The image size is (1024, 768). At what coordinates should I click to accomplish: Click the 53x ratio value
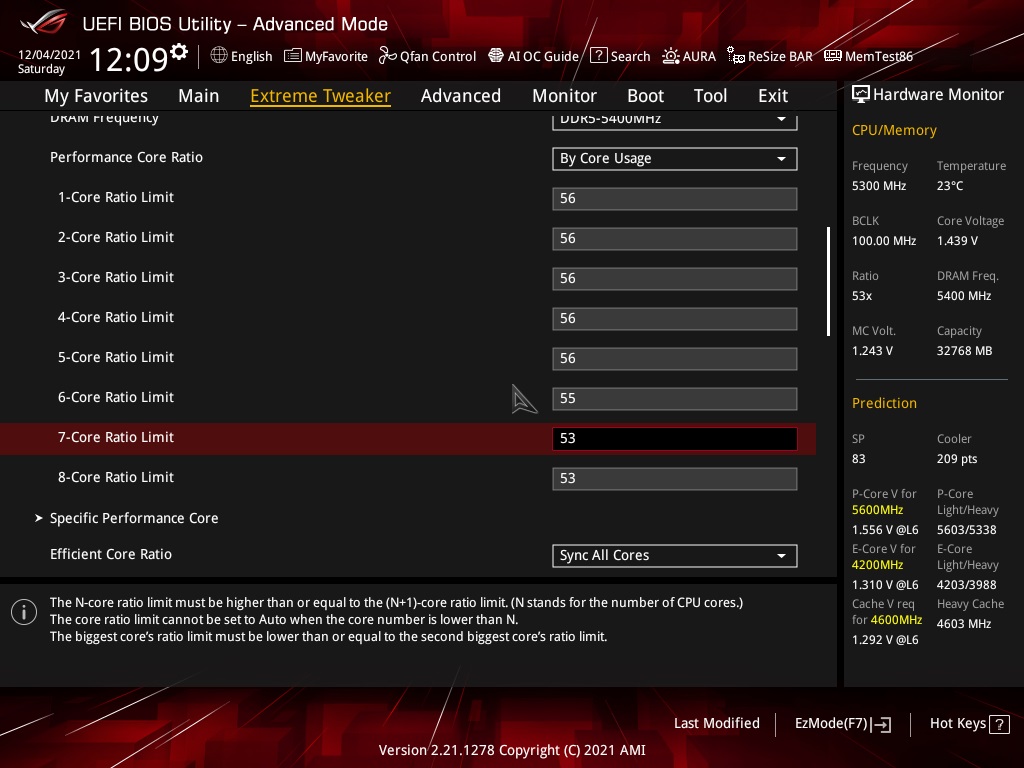(x=862, y=296)
